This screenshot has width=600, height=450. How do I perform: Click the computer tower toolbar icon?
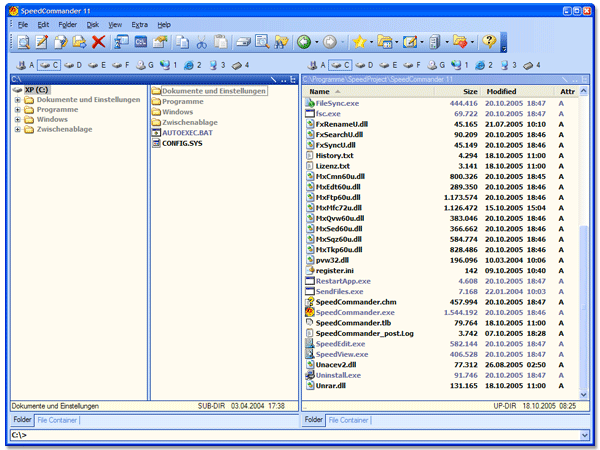[x=435, y=42]
